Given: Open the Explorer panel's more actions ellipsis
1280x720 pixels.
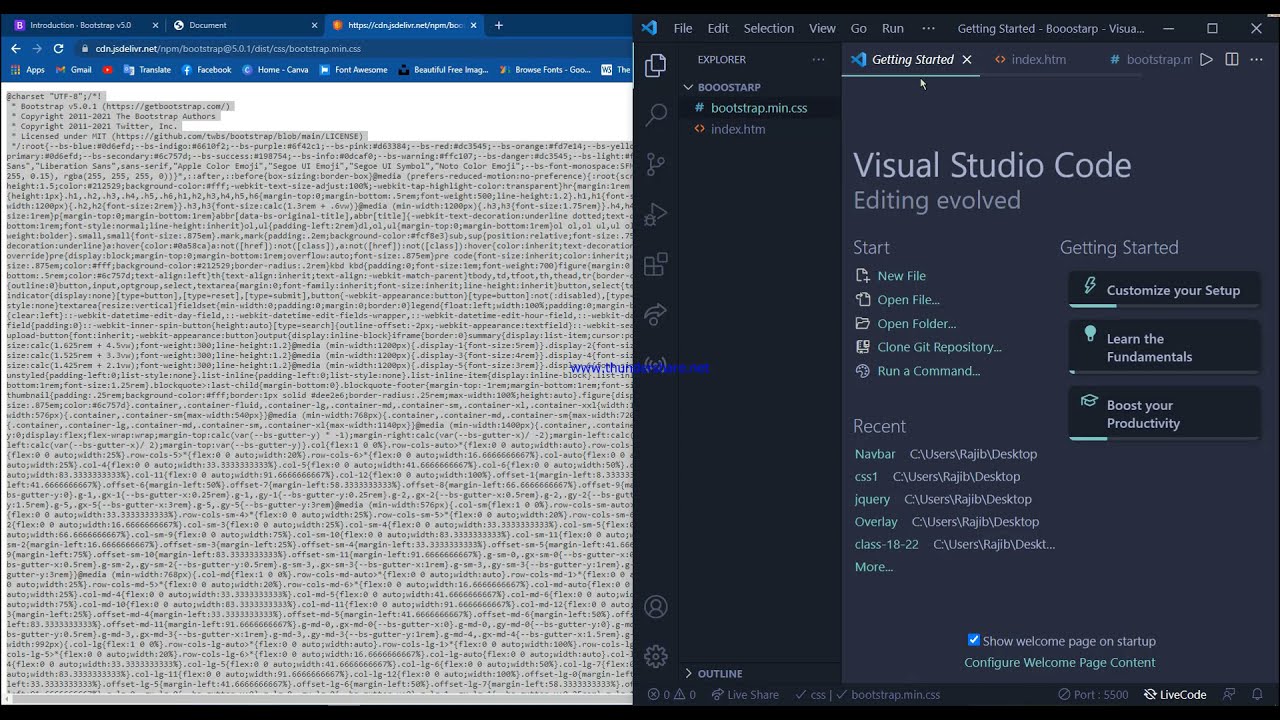Looking at the screenshot, I should (x=818, y=60).
